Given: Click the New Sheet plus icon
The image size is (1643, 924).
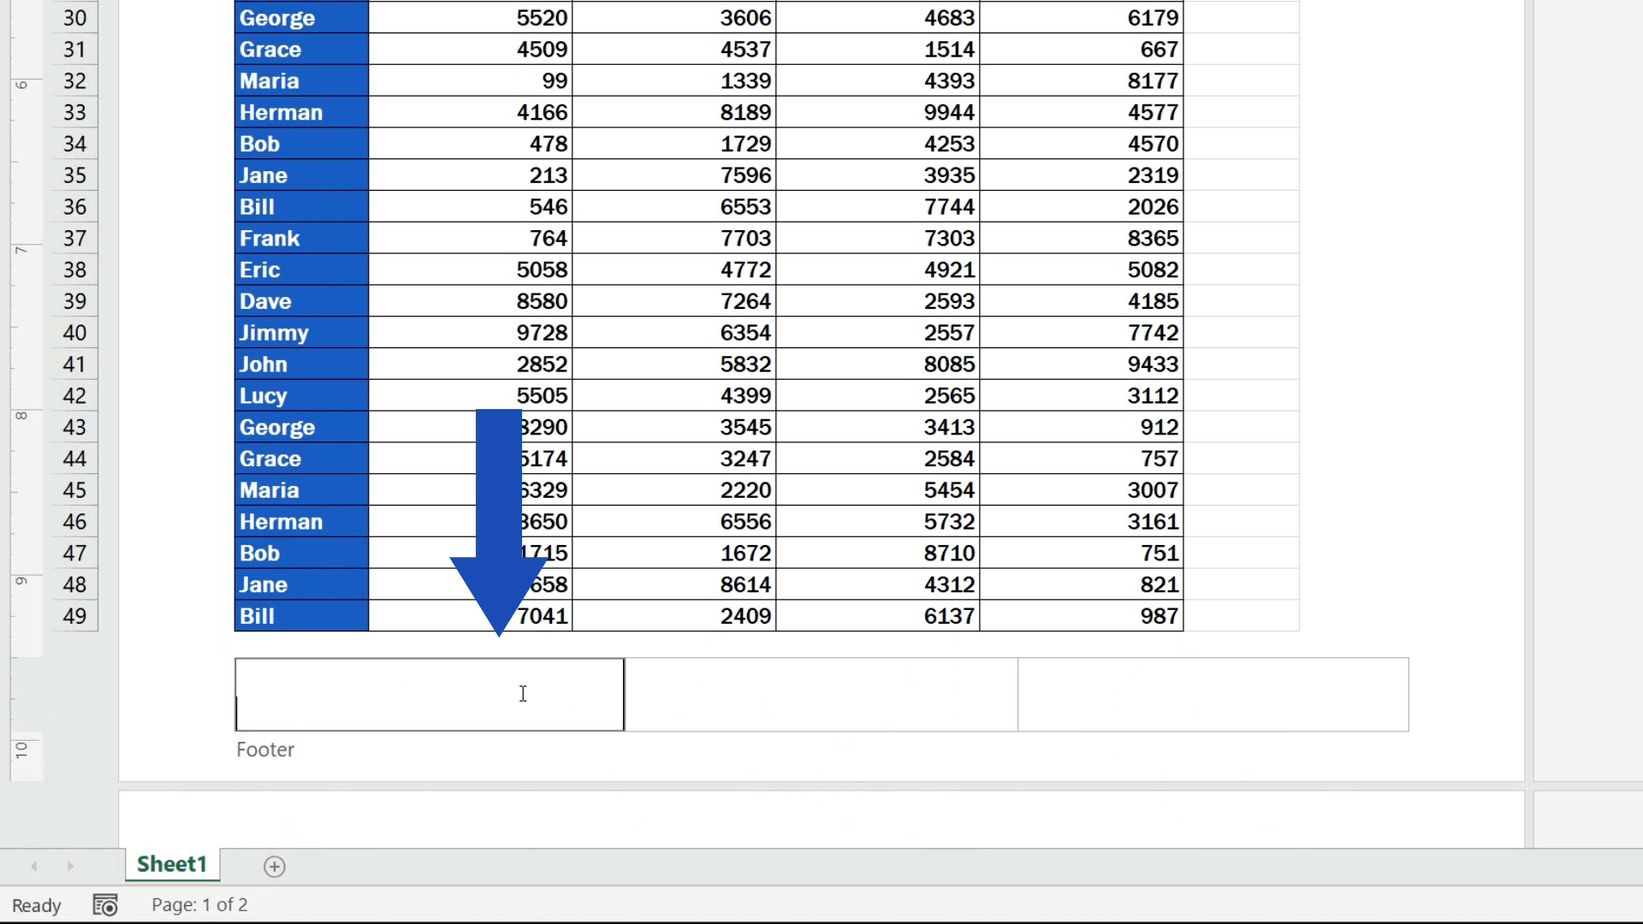Looking at the screenshot, I should pyautogui.click(x=274, y=866).
